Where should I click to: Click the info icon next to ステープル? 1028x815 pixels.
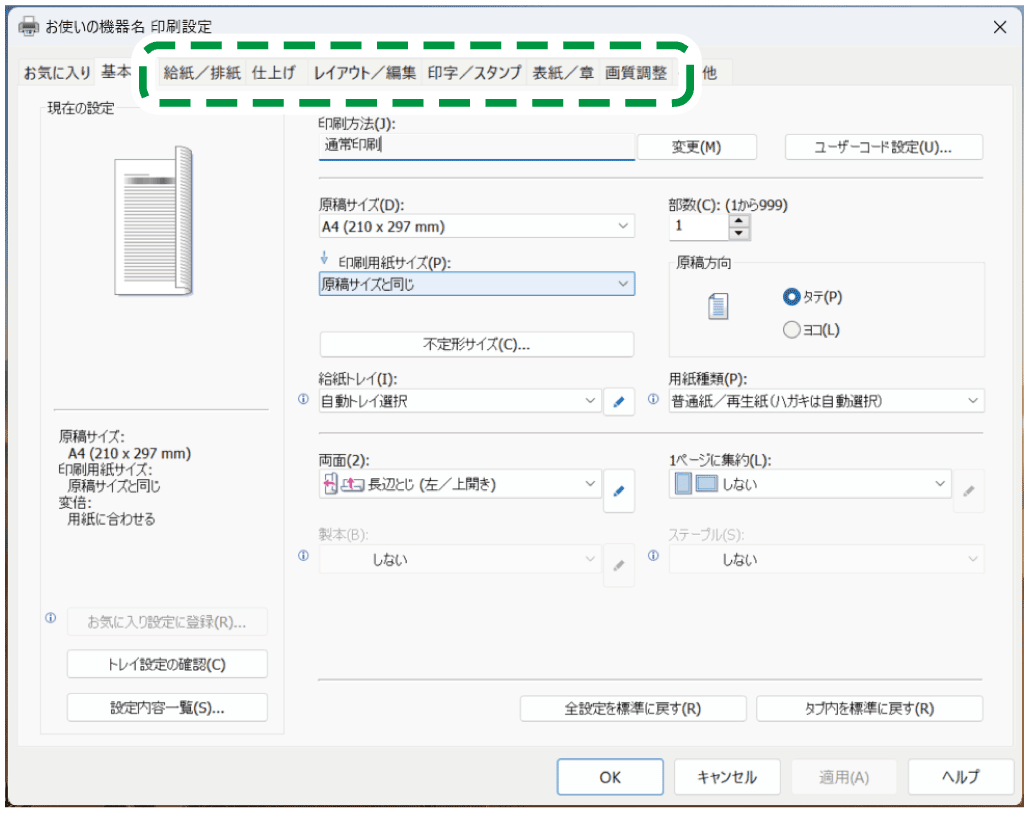pos(653,556)
